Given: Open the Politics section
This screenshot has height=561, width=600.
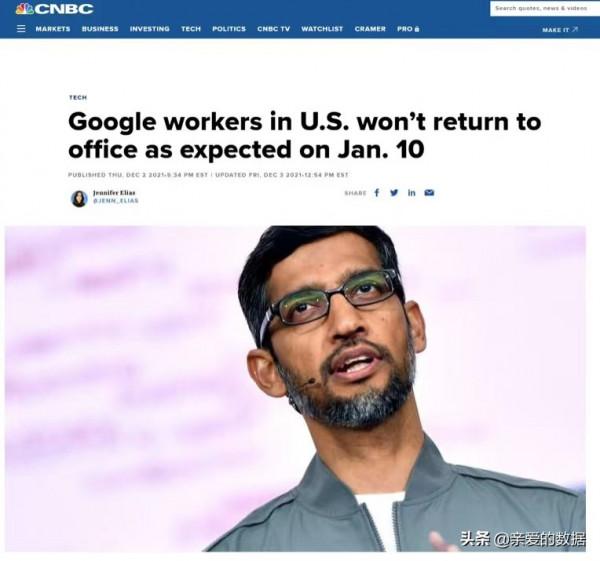Looking at the screenshot, I should coord(229,29).
